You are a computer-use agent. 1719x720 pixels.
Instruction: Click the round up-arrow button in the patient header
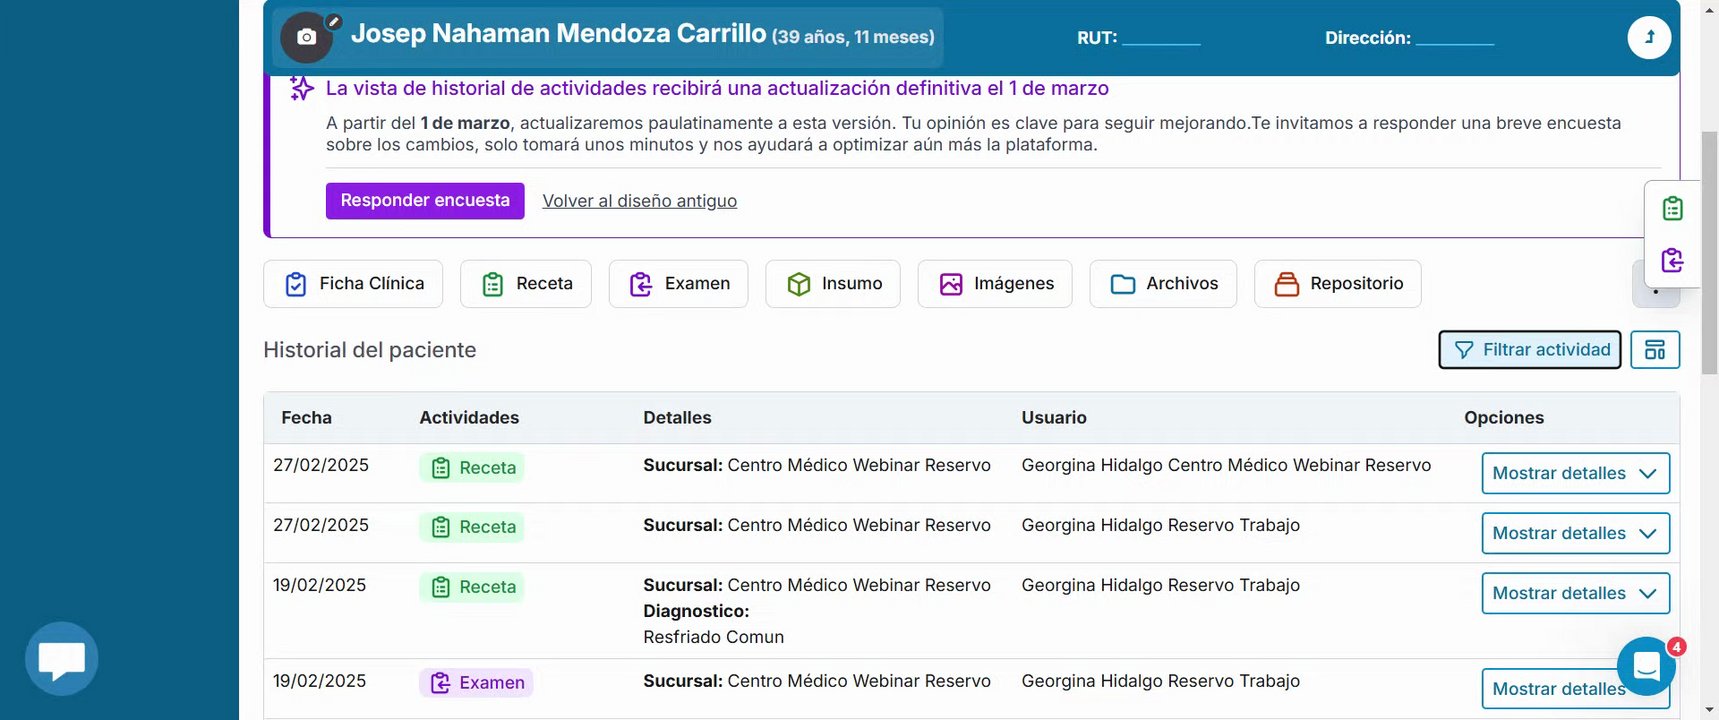tap(1649, 38)
